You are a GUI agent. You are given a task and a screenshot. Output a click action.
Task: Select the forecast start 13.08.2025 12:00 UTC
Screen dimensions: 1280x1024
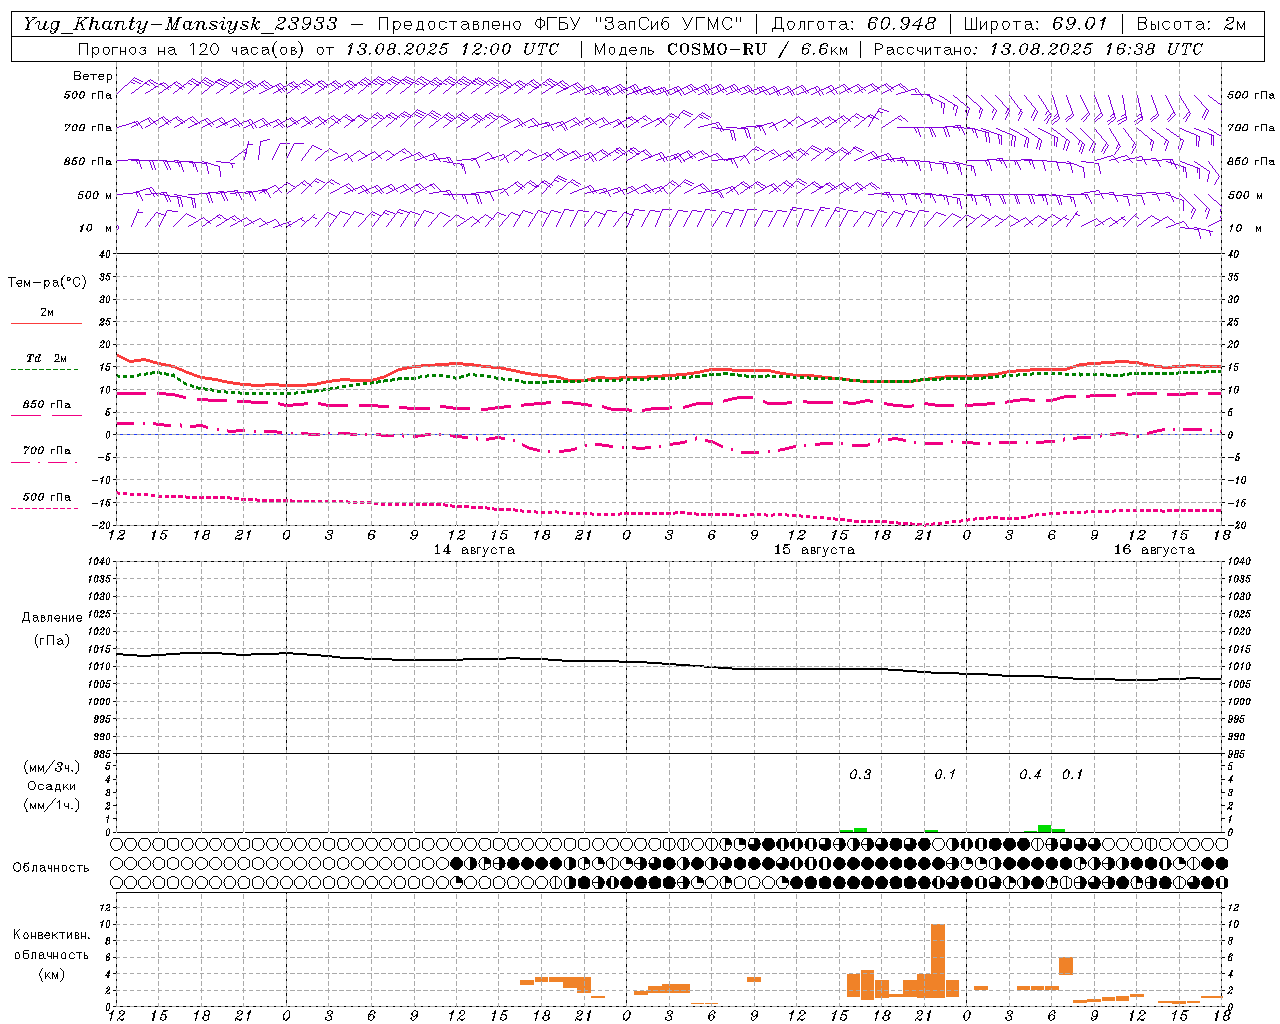coord(452,48)
